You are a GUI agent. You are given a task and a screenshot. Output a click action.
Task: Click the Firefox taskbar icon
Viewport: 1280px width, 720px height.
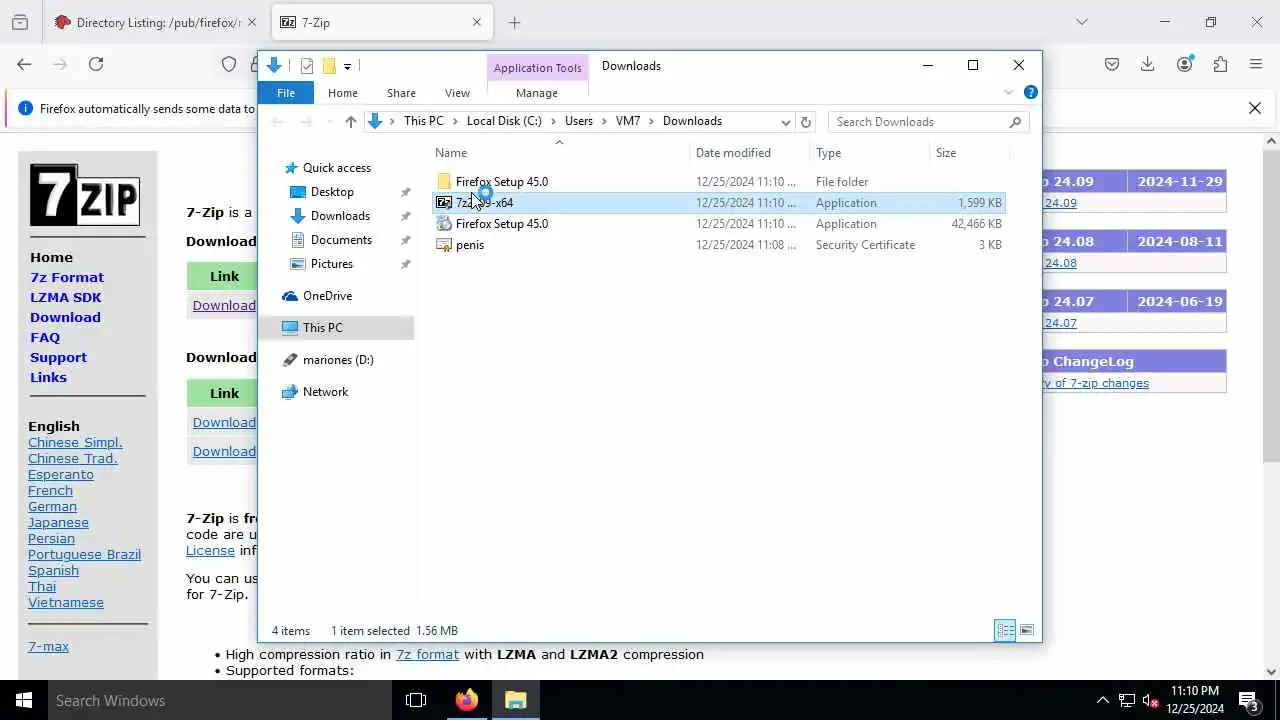point(466,700)
